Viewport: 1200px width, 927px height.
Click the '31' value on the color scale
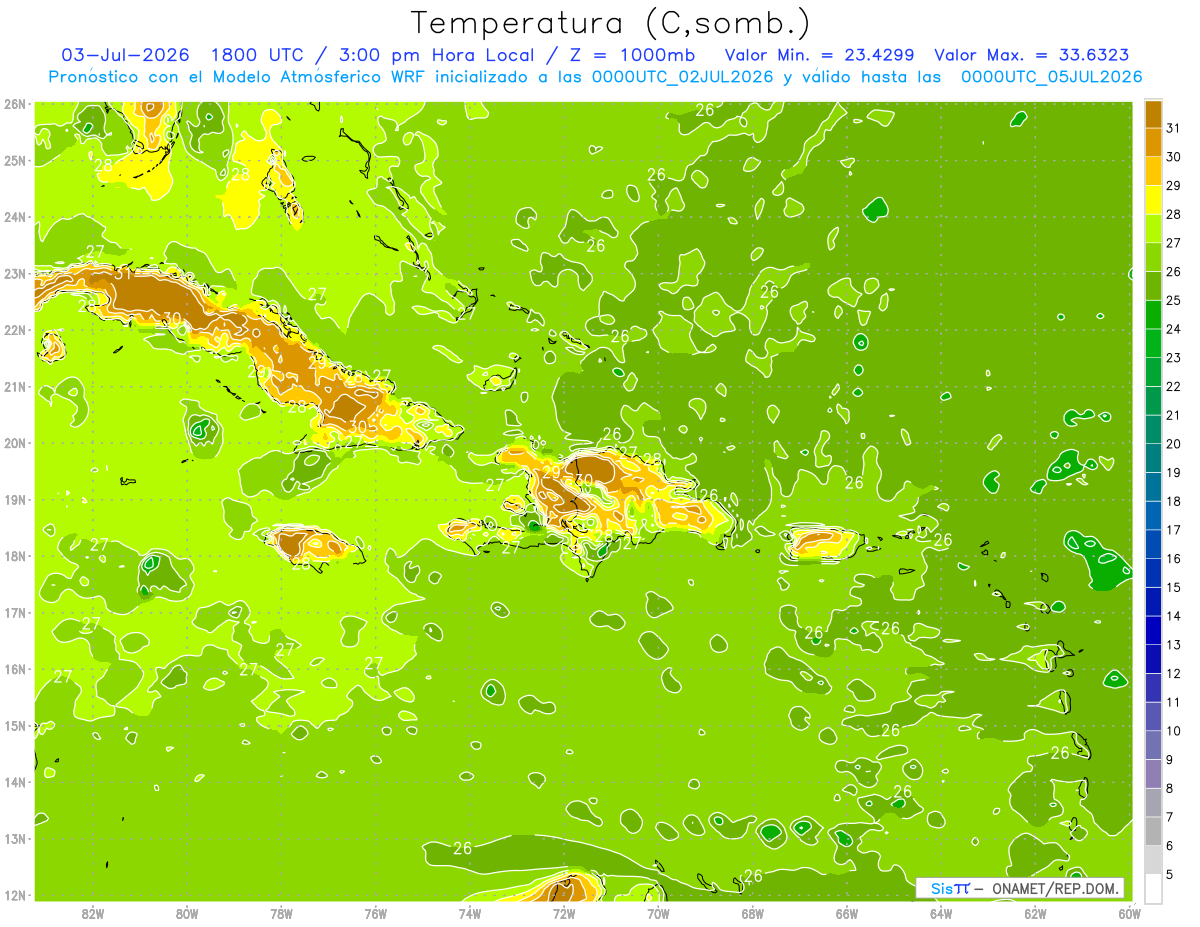1174,128
